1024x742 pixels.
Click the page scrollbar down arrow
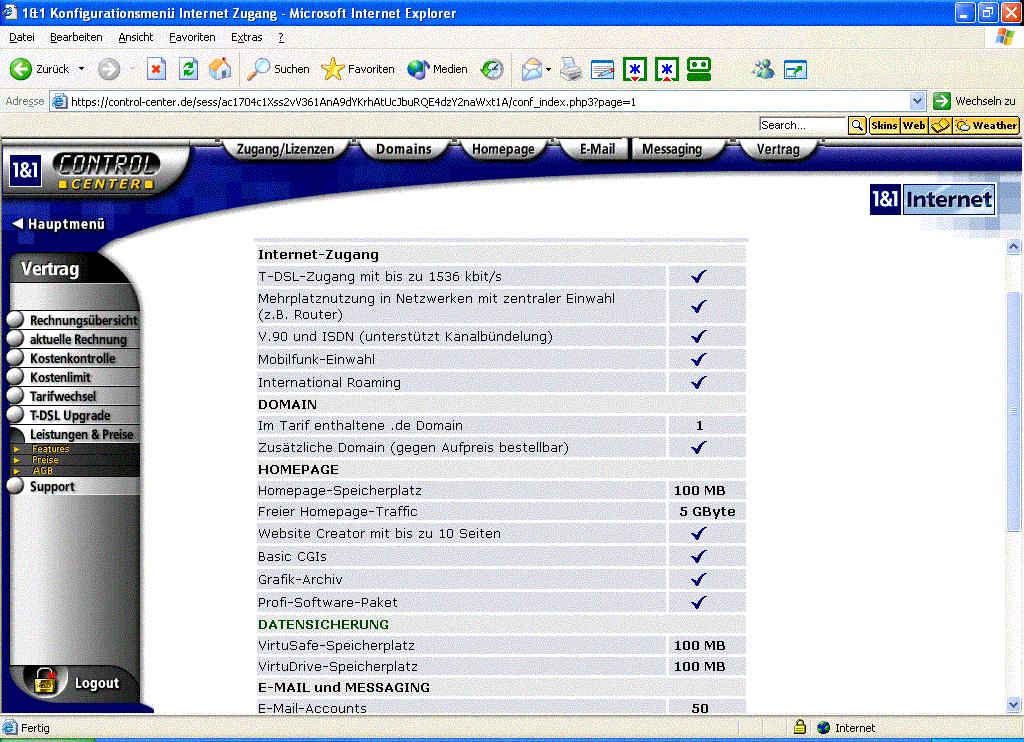(x=1013, y=705)
